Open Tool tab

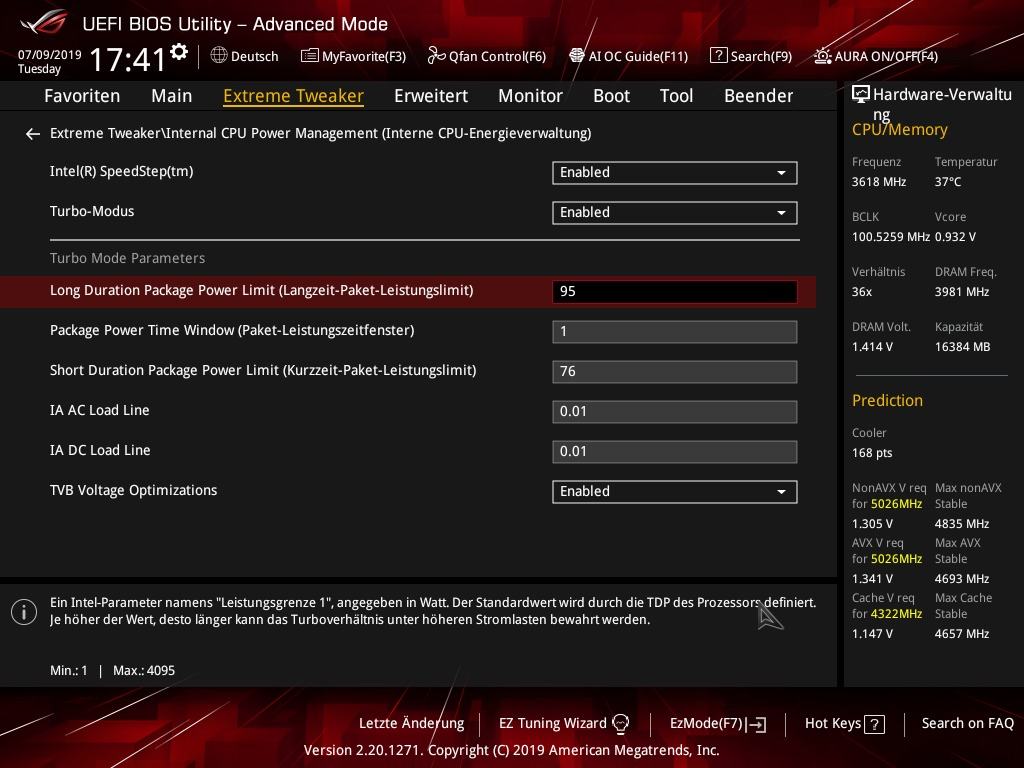coord(677,96)
